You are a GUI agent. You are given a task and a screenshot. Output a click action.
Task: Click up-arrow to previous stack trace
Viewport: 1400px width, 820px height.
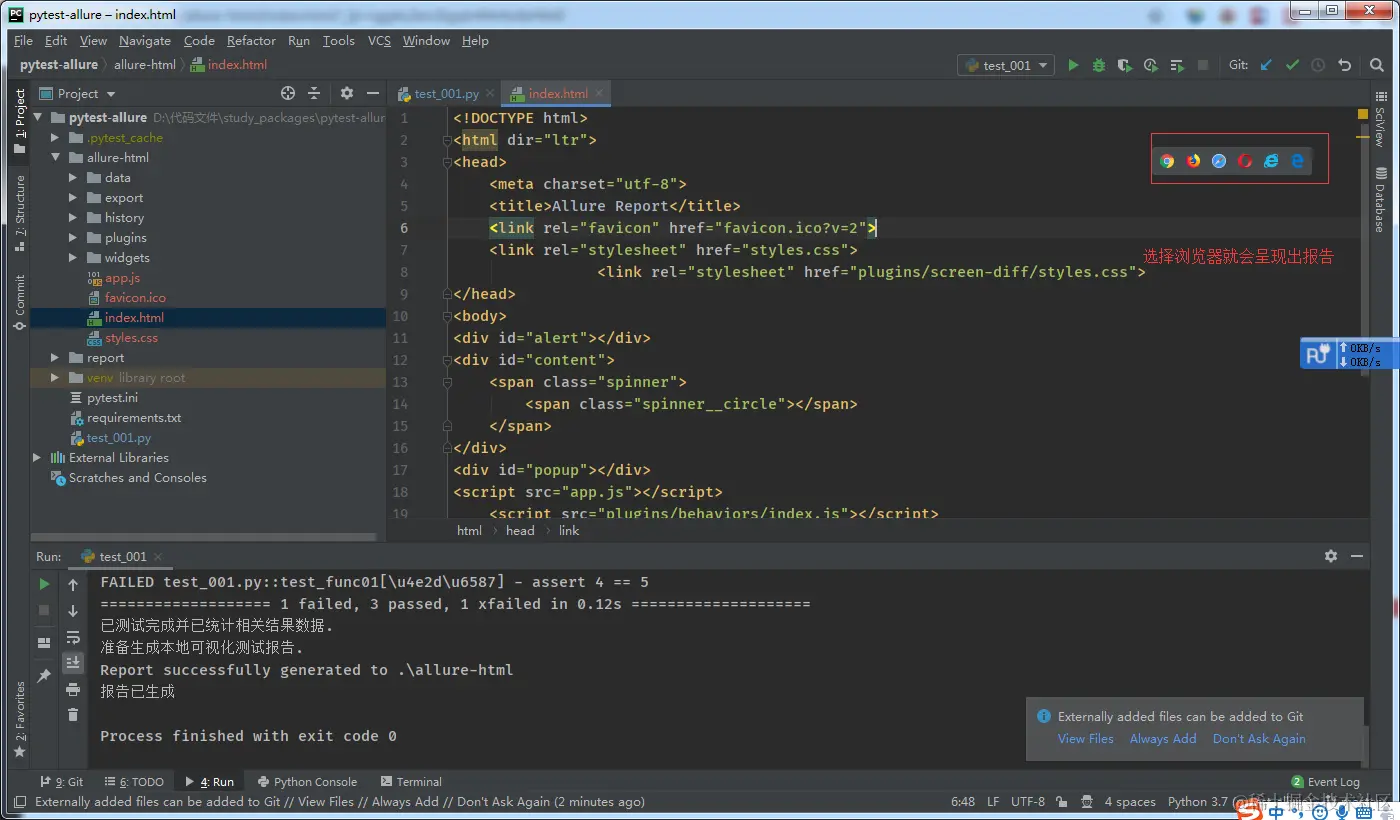[73, 584]
